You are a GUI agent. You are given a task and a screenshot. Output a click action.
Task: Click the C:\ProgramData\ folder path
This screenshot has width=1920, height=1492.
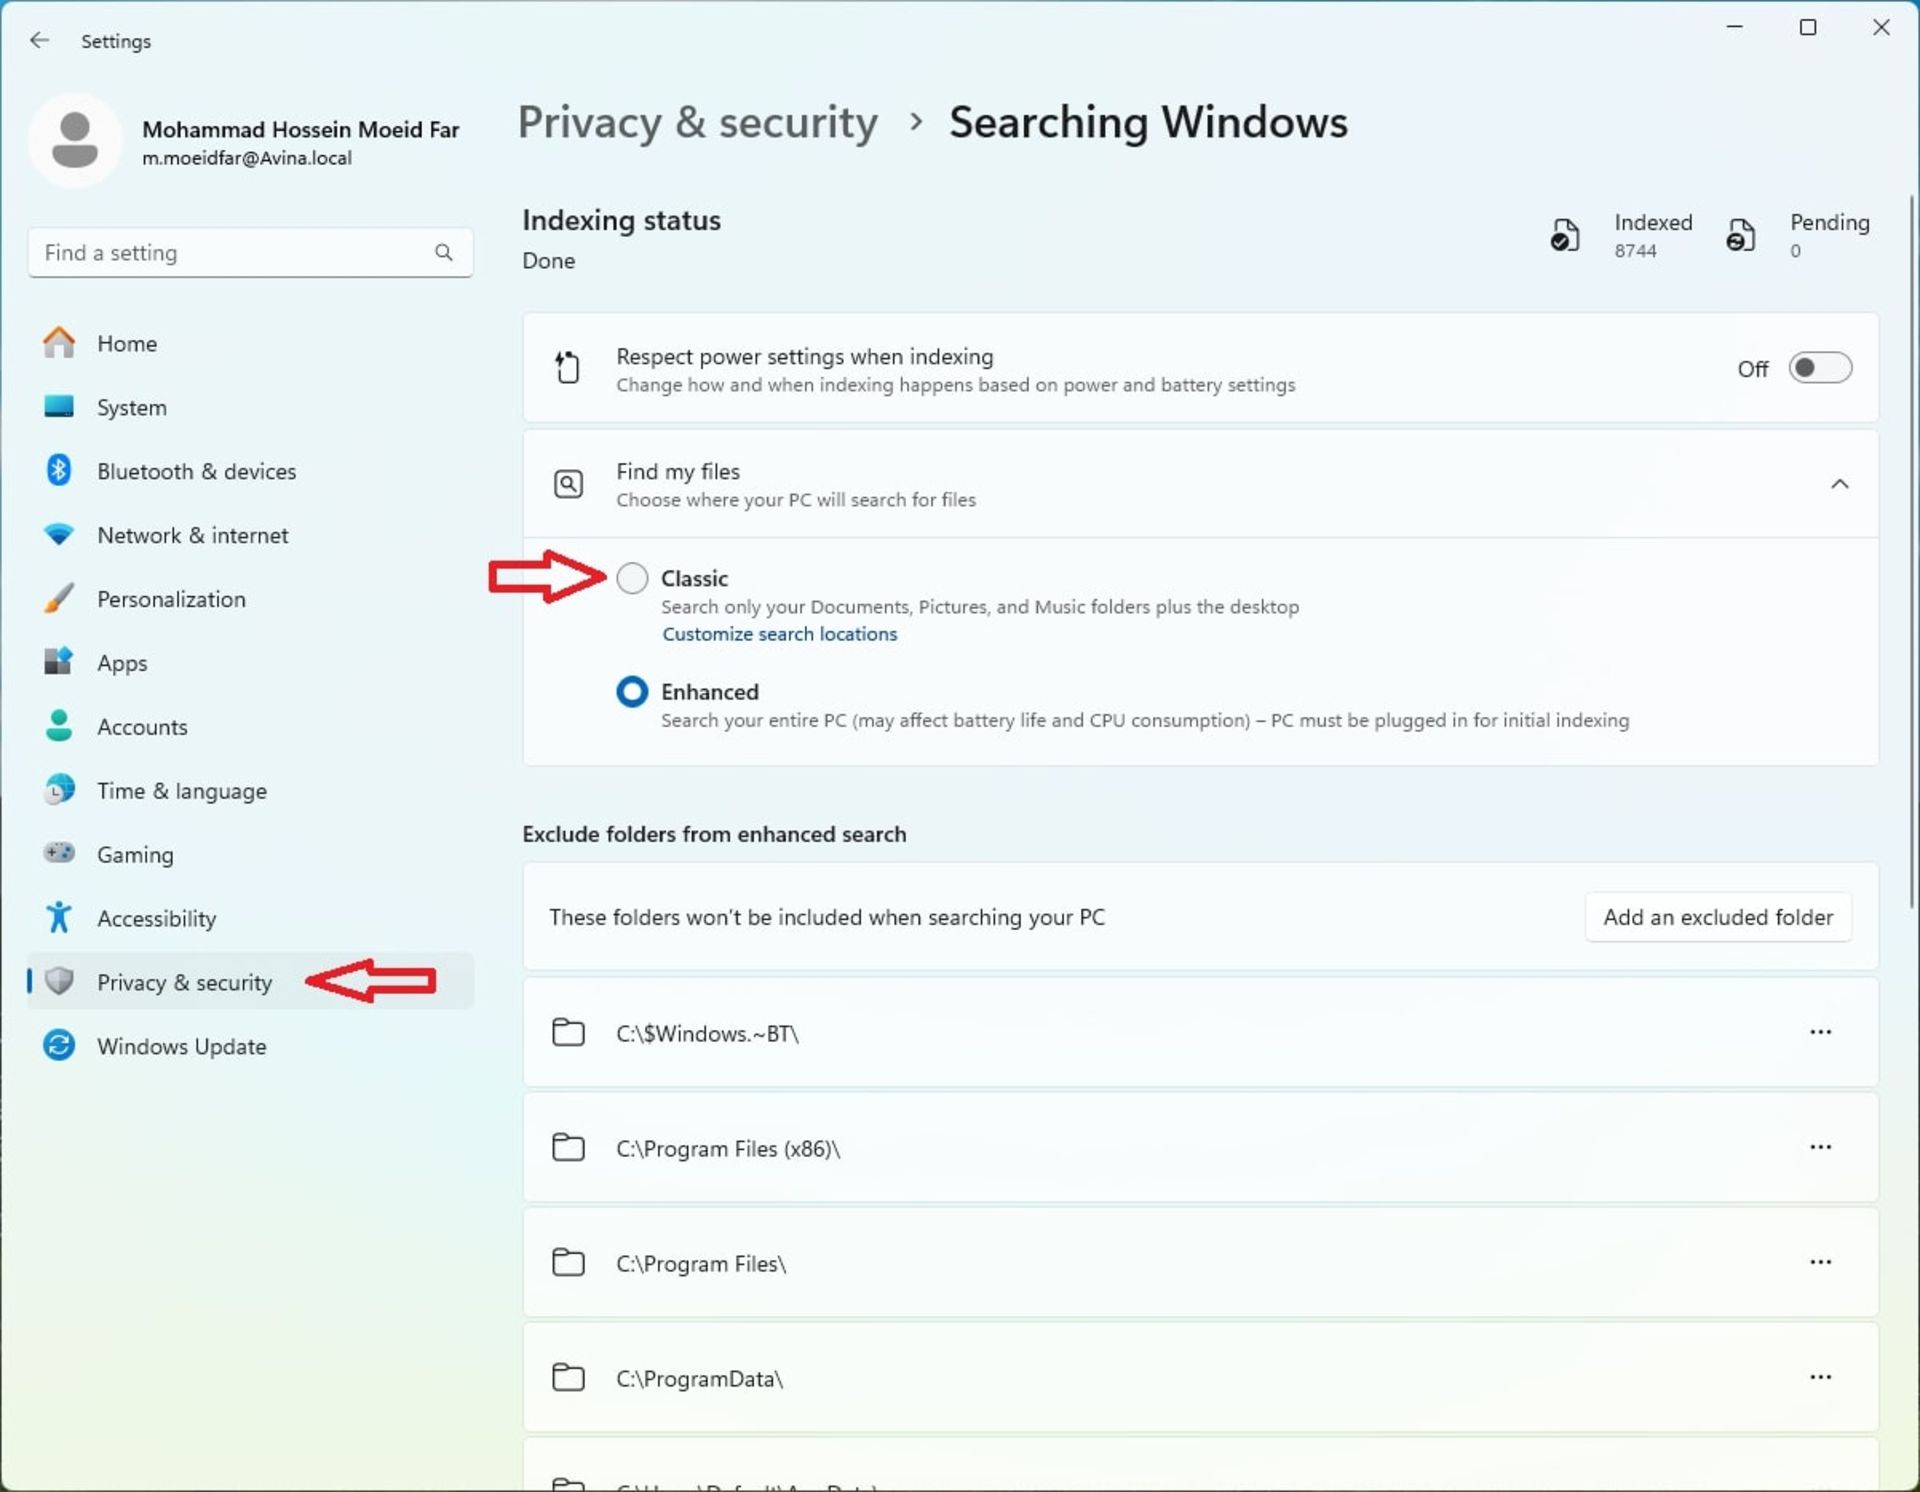pyautogui.click(x=699, y=1378)
